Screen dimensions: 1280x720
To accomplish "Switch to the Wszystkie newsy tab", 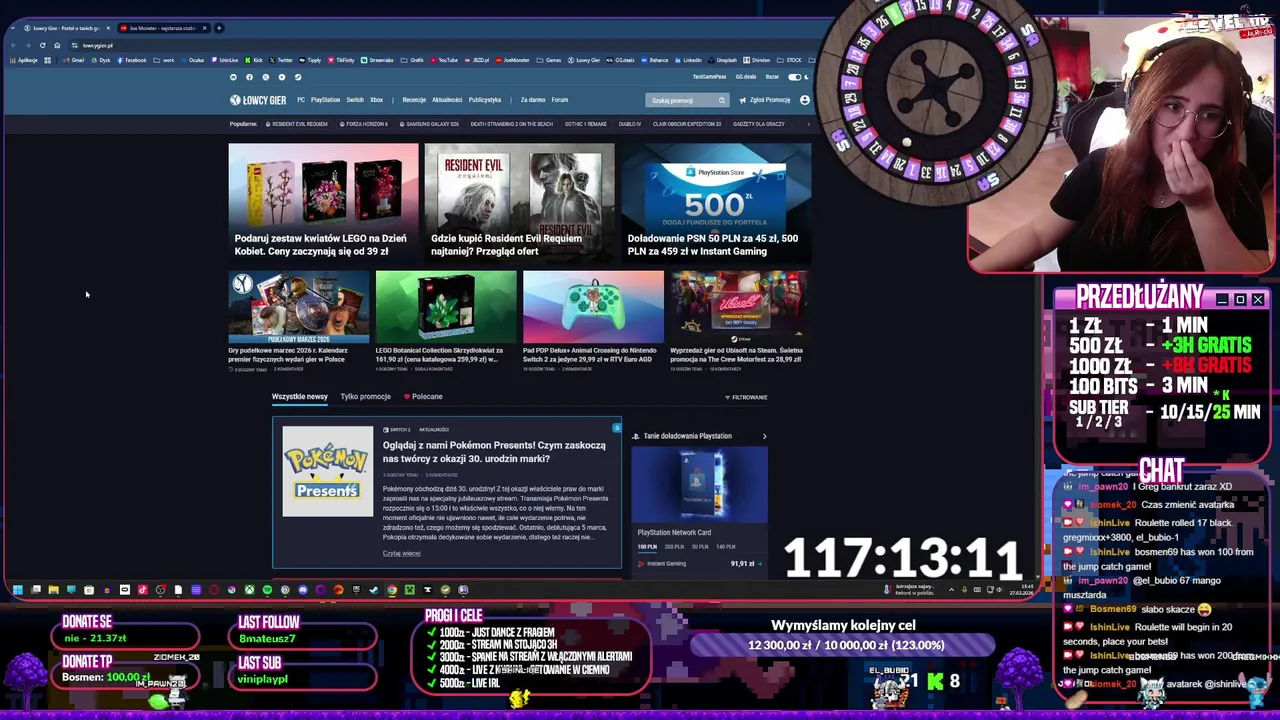I will (x=300, y=397).
